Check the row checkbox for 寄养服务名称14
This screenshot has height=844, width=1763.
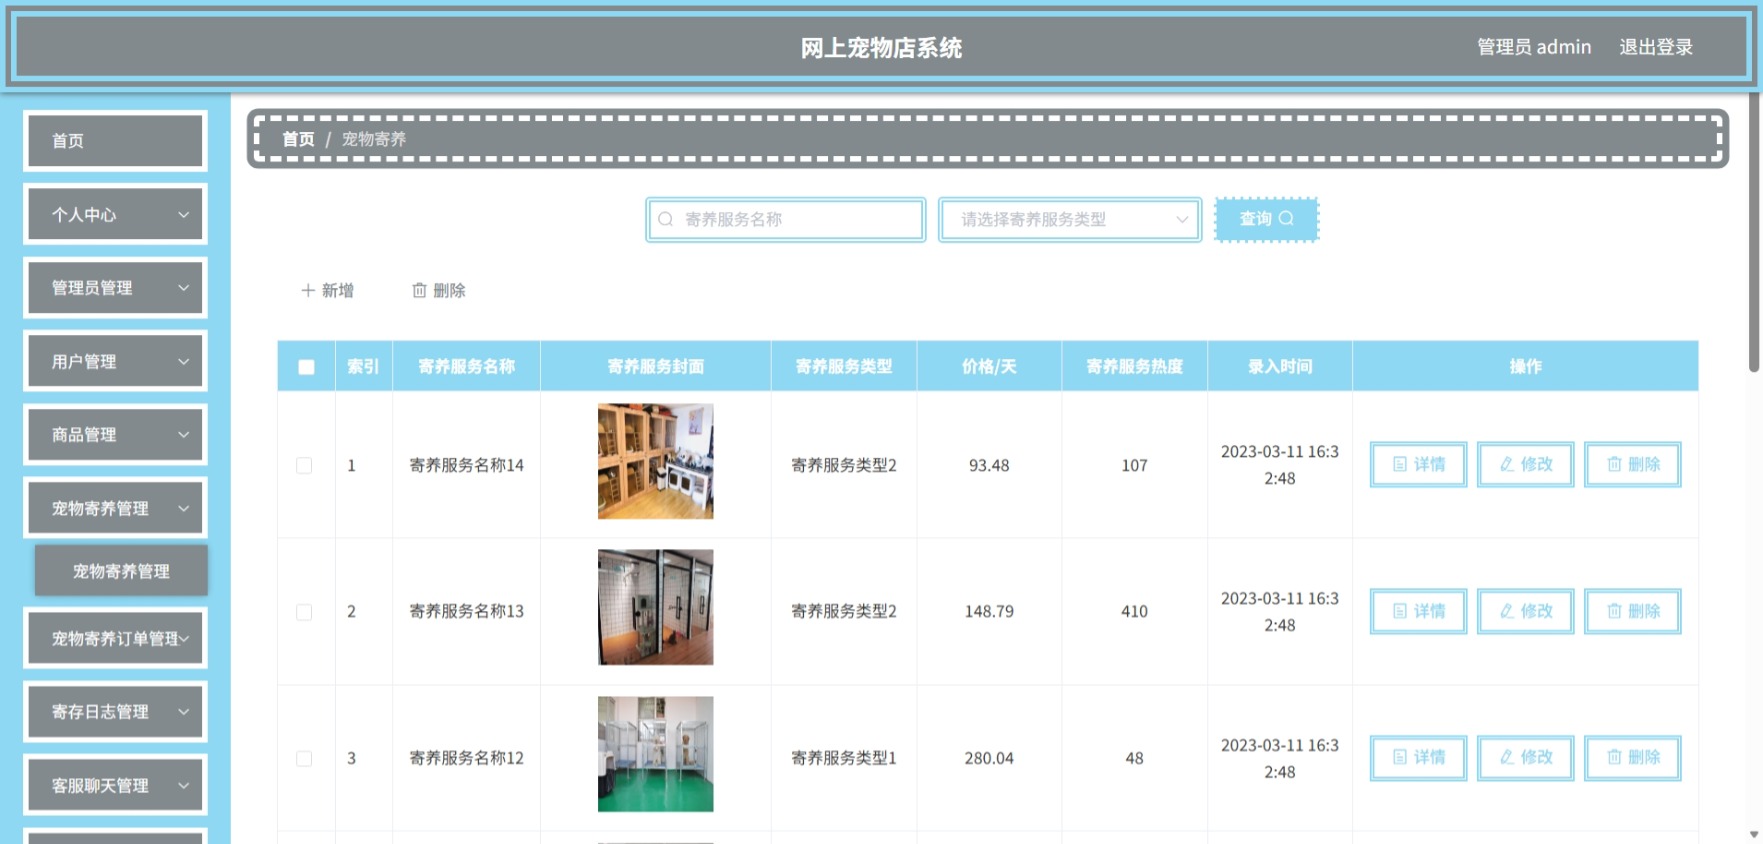tap(304, 465)
